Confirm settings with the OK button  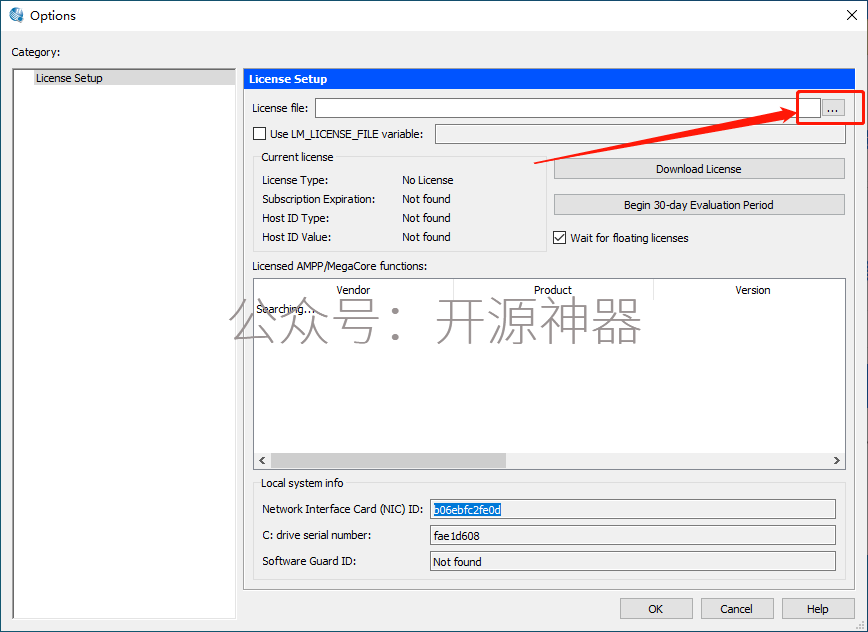point(656,609)
